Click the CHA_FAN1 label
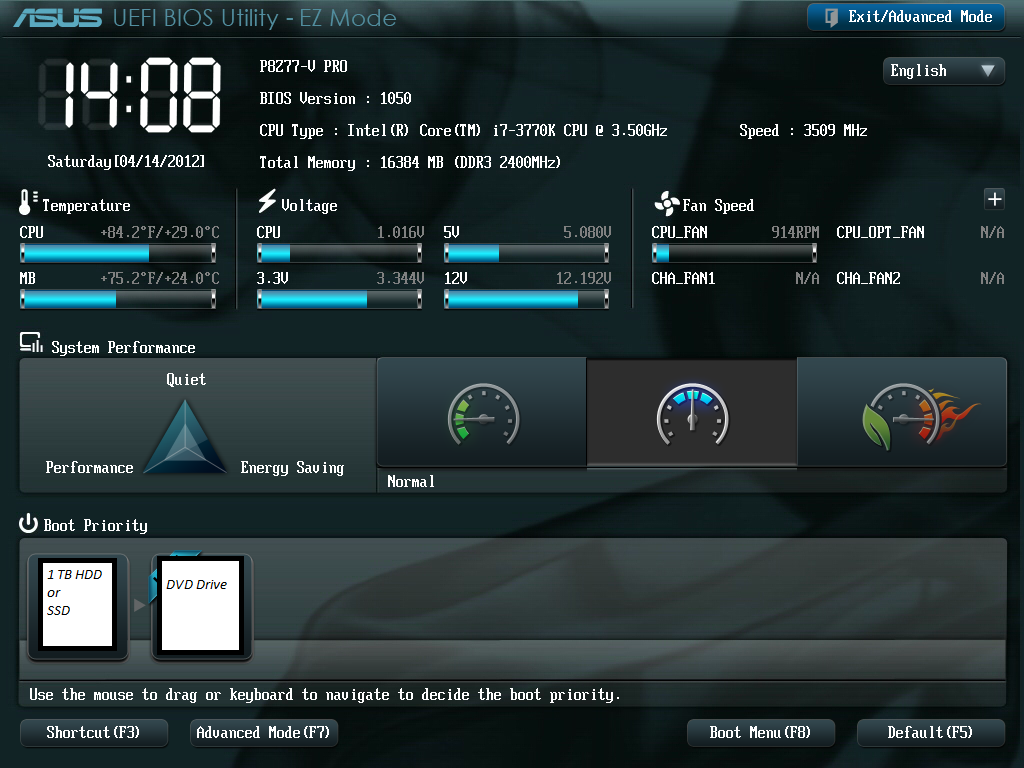This screenshot has width=1024, height=768. point(683,279)
